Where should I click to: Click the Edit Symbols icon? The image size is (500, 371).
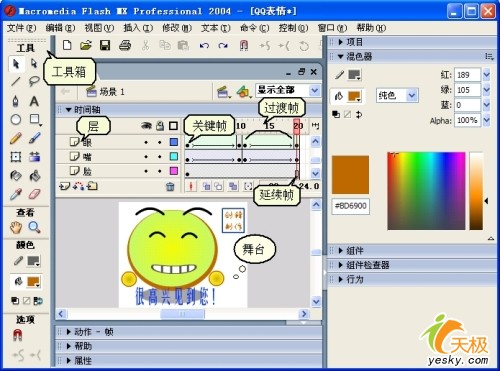pyautogui.click(x=244, y=91)
